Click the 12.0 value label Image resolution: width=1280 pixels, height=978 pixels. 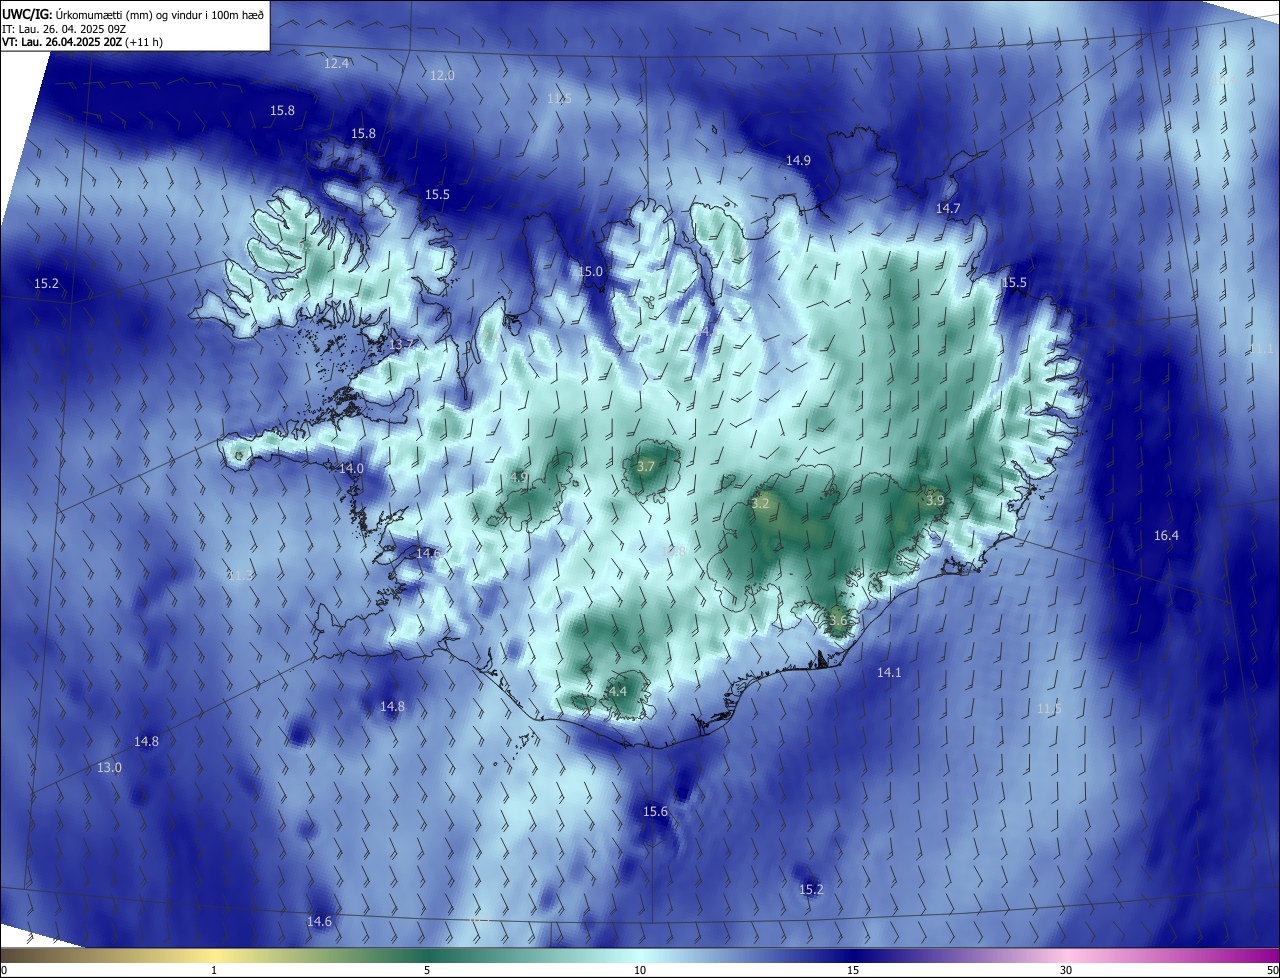[442, 76]
